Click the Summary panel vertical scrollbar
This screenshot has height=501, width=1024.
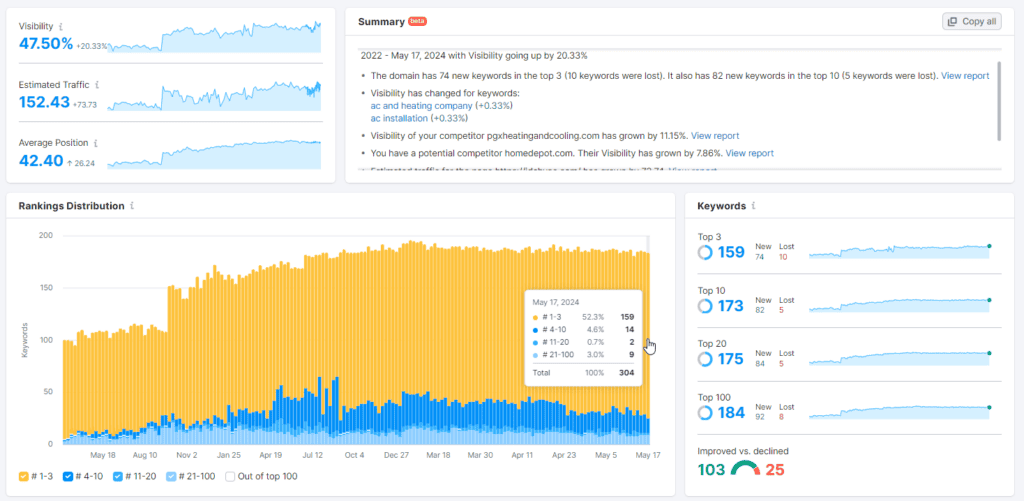coord(999,101)
